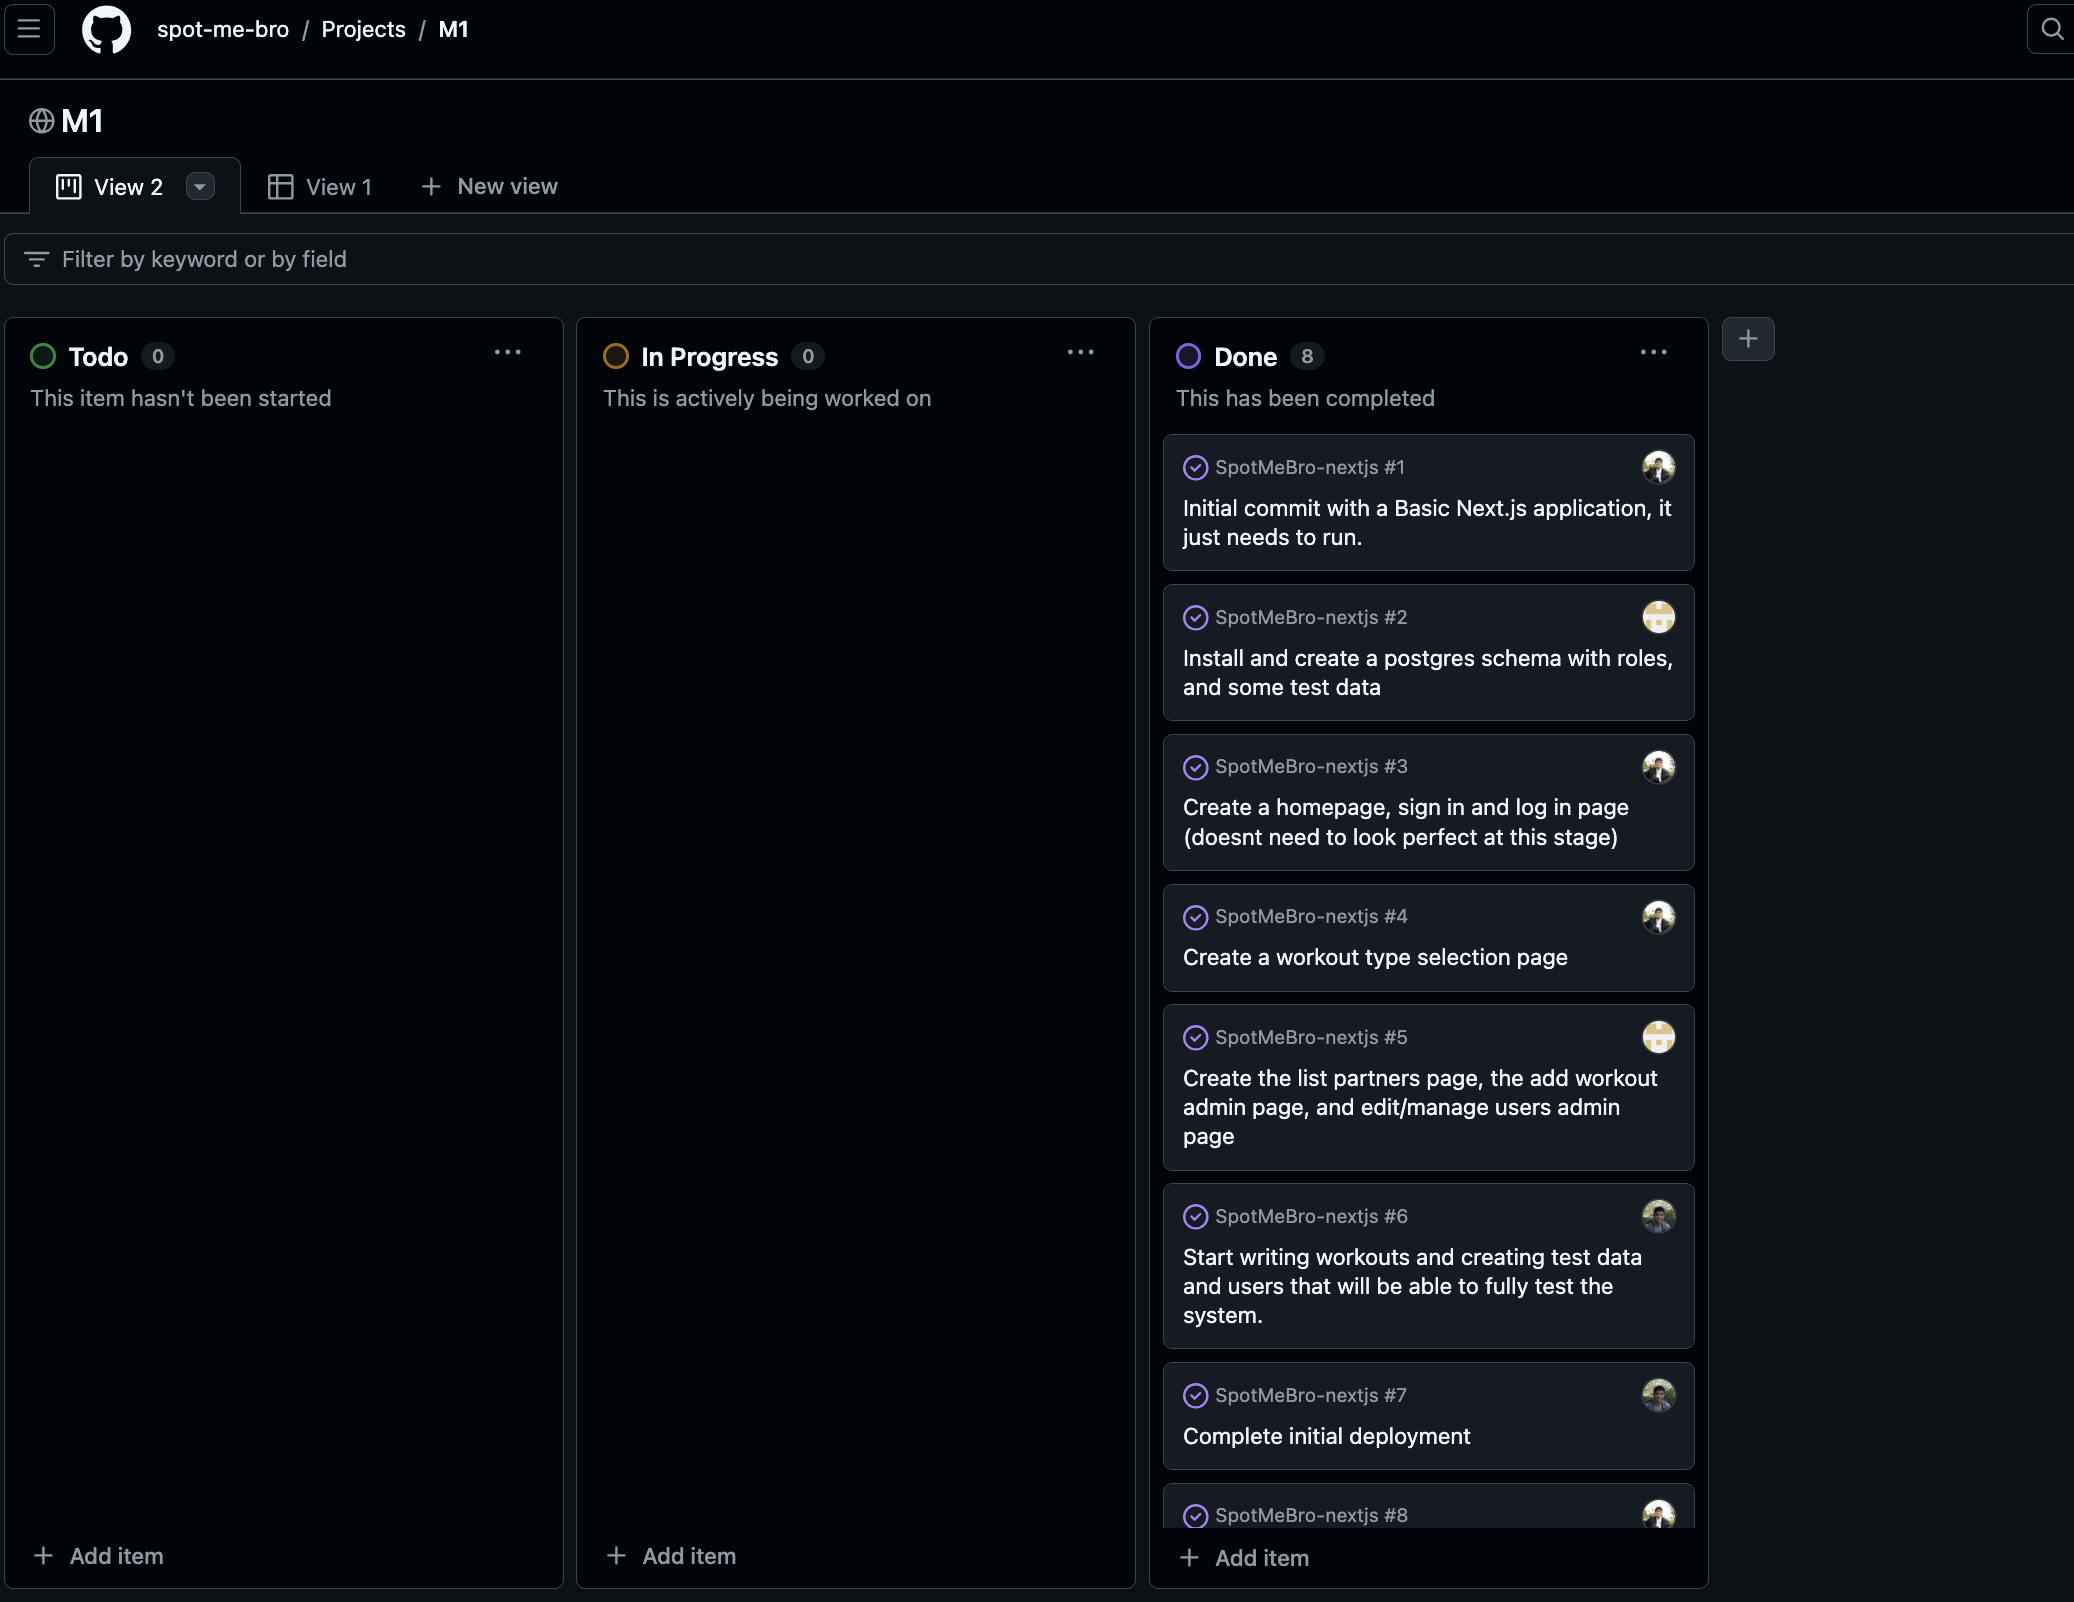The image size is (2074, 1602).
Task: Click the add new column plus button
Action: (x=1747, y=339)
